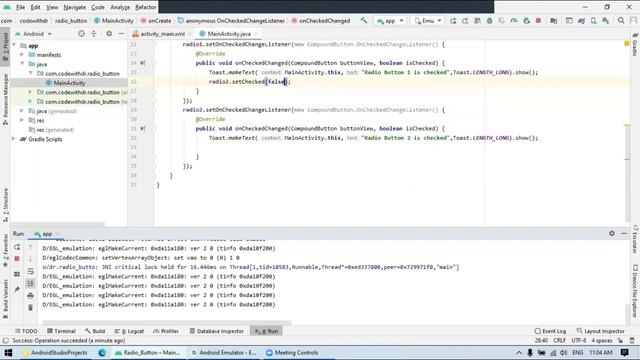
Task: Click the red Stop icon in the top toolbar
Action: [x=538, y=20]
